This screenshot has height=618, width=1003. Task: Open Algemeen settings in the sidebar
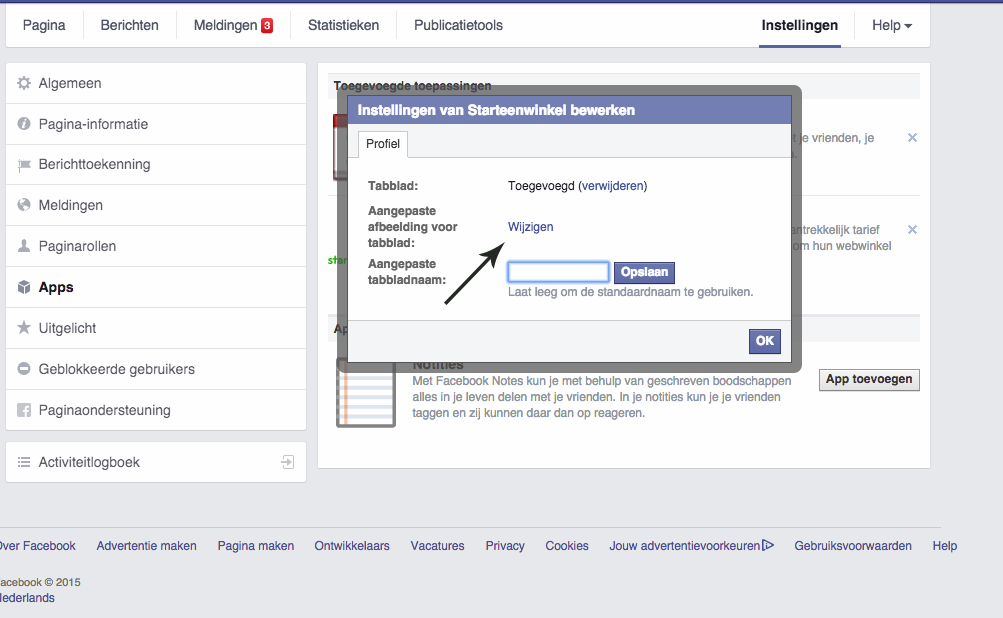156,83
